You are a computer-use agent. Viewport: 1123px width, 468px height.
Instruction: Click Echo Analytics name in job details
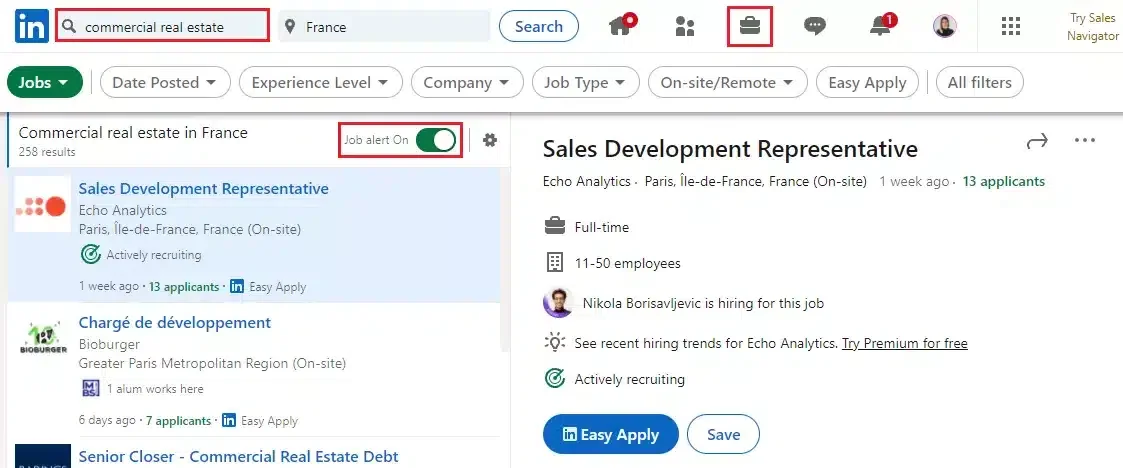587,181
